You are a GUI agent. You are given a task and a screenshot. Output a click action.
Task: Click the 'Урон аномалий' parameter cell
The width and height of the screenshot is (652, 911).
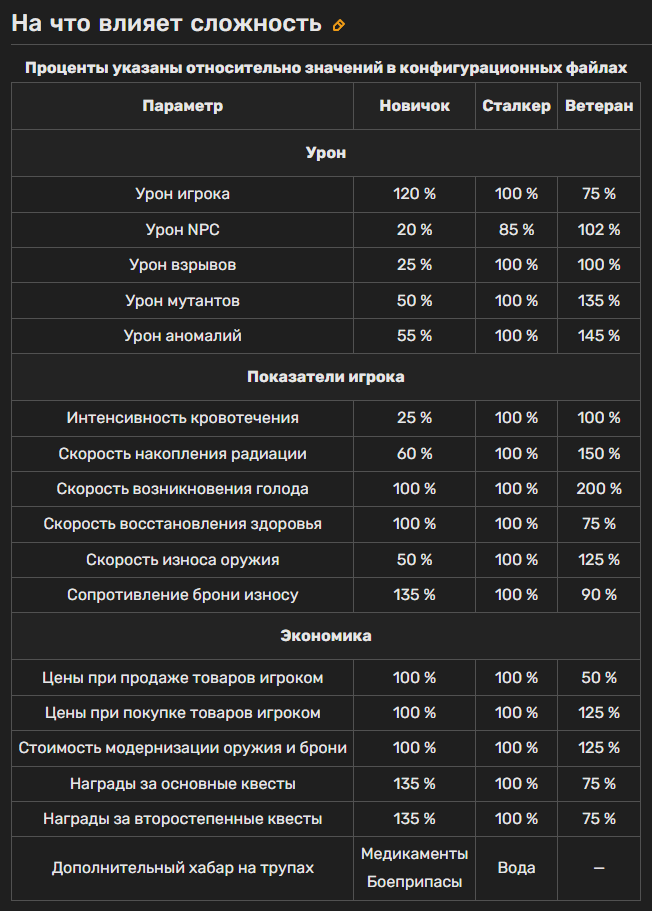(x=182, y=336)
